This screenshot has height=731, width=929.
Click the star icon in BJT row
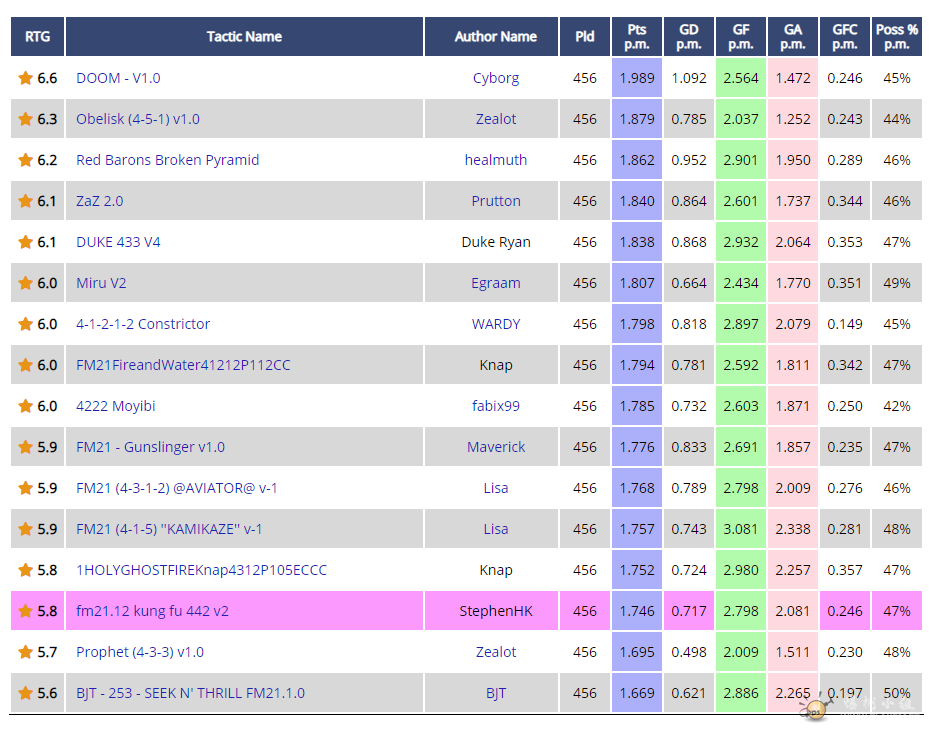pos(25,693)
